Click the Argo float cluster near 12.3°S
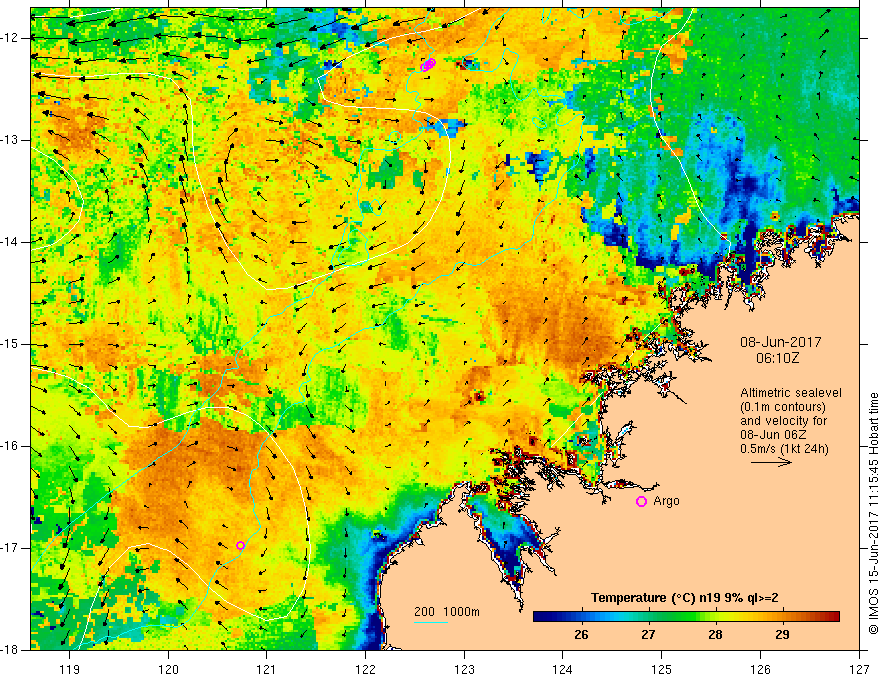This screenshot has width=880, height=680. point(428,65)
